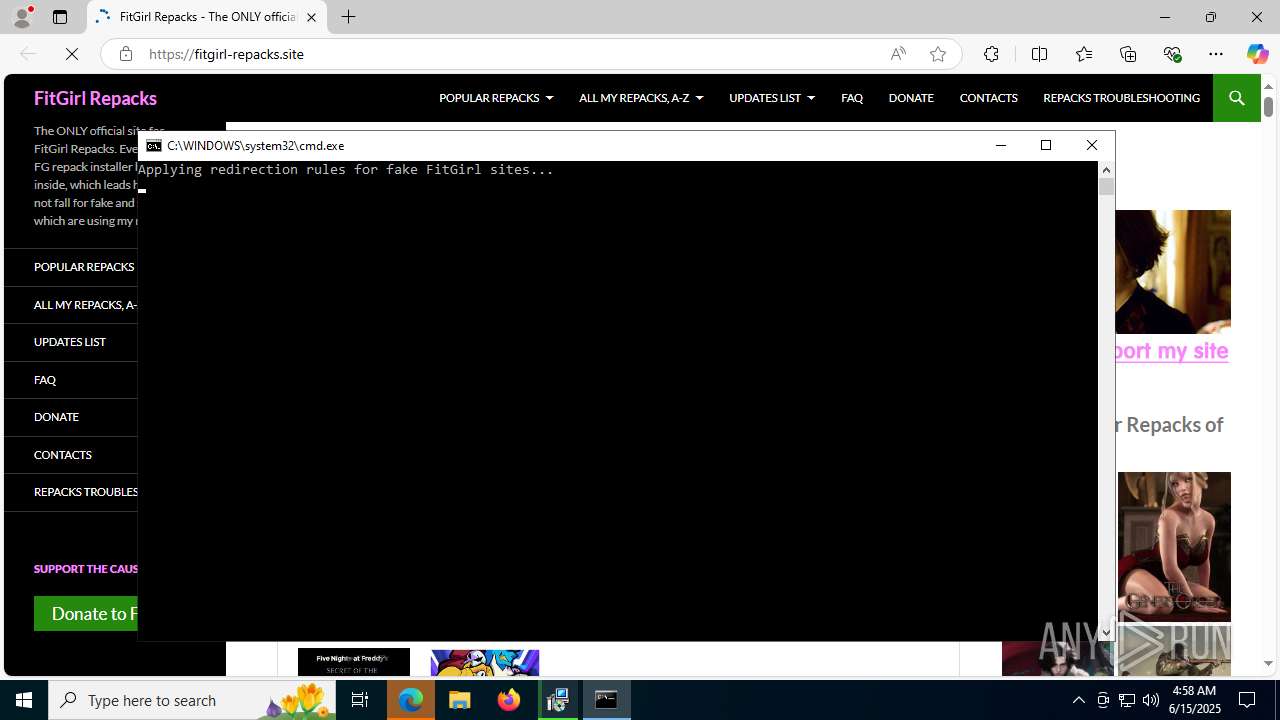This screenshot has width=1280, height=720.
Task: Click the blonde character game cover thumbnail
Action: (x=1174, y=547)
